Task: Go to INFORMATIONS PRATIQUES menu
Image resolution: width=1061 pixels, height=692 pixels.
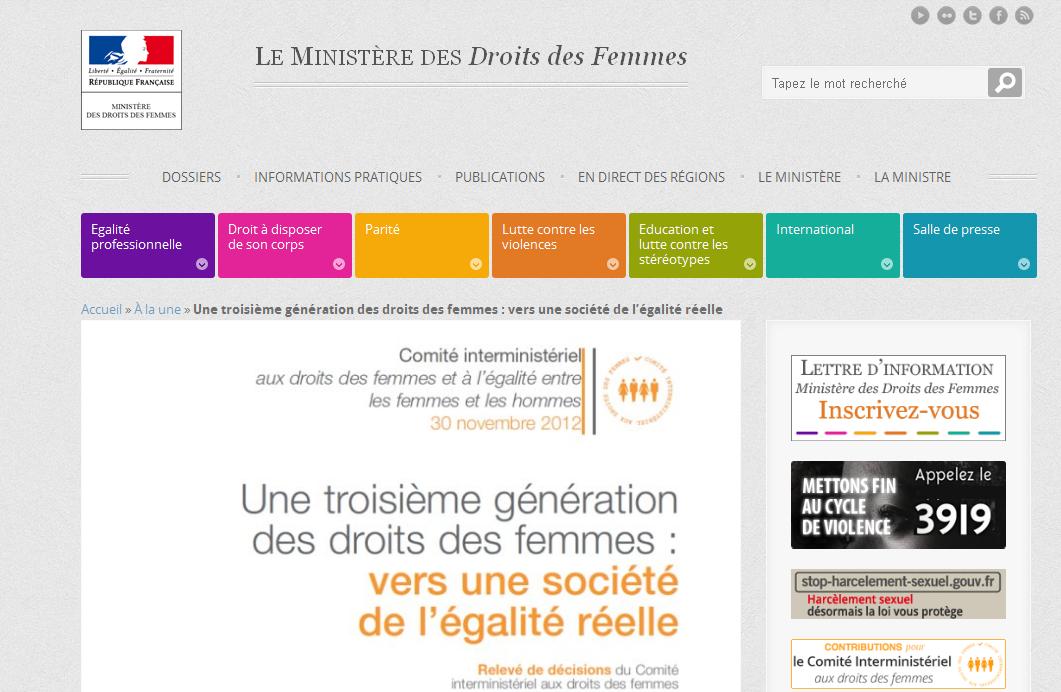Action: (x=338, y=177)
